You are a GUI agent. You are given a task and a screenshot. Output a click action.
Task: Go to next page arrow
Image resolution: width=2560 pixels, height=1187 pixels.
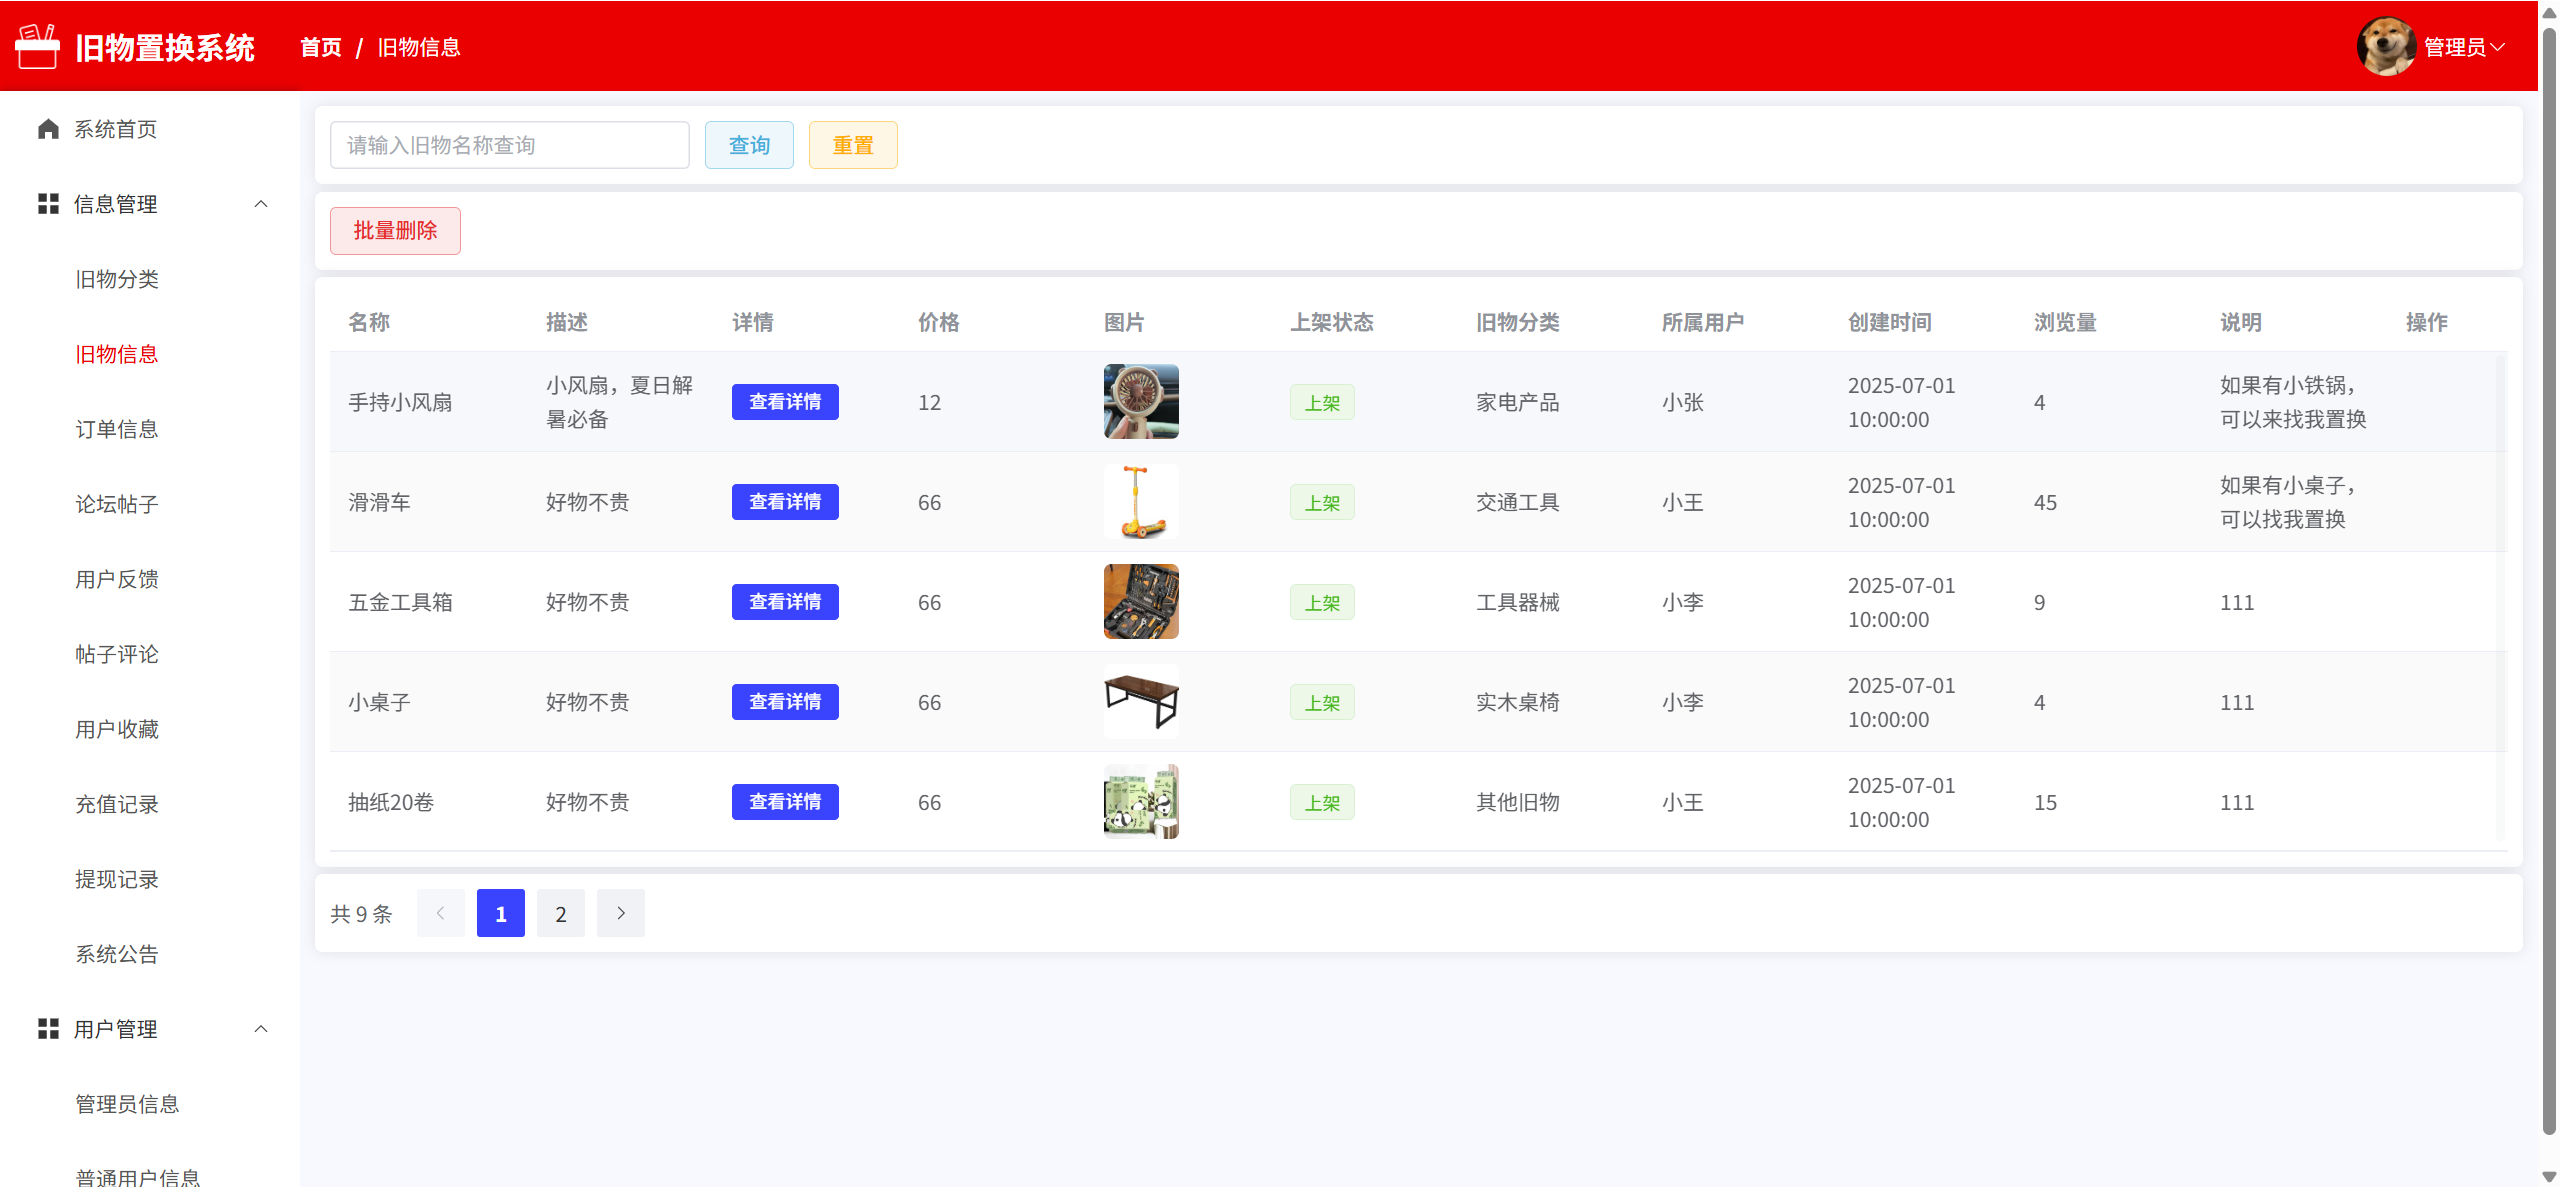[x=620, y=913]
